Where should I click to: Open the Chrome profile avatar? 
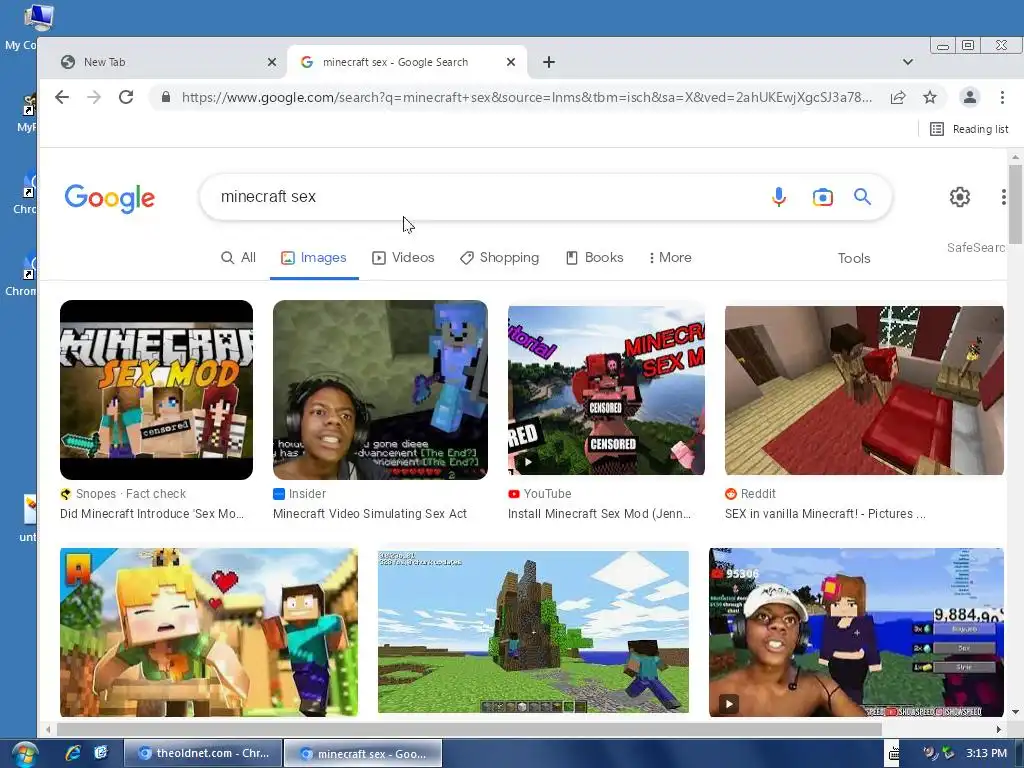point(970,97)
